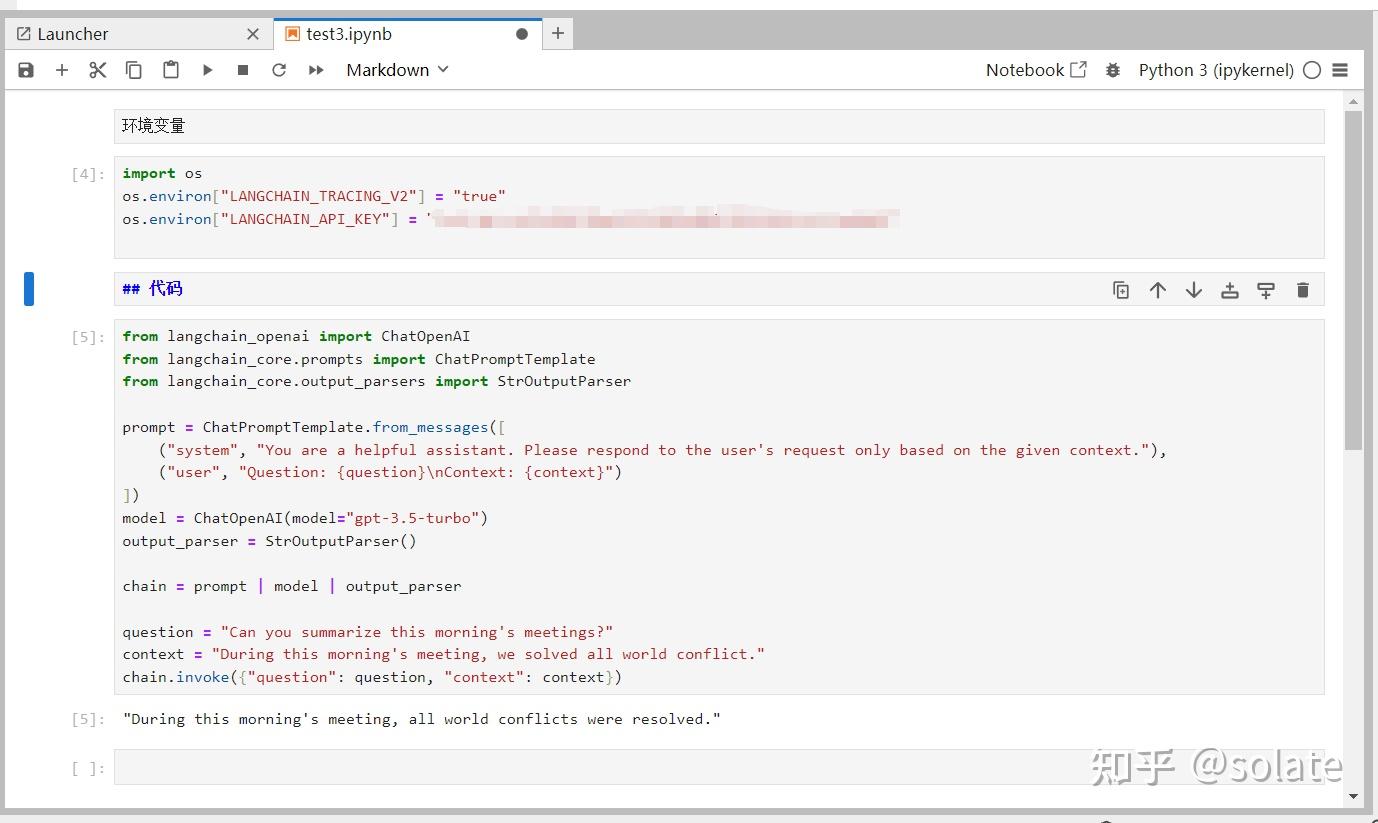Restart the kernel
The width and height of the screenshot is (1378, 823).
pyautogui.click(x=279, y=70)
